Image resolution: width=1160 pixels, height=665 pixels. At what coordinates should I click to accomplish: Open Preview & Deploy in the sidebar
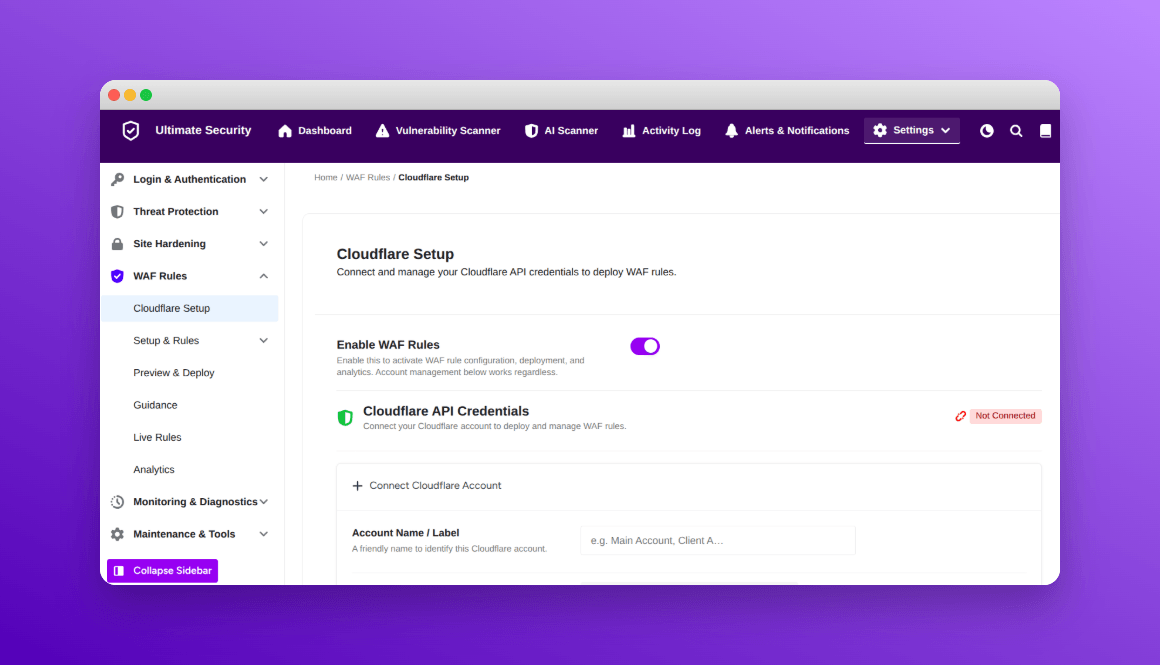[174, 373]
